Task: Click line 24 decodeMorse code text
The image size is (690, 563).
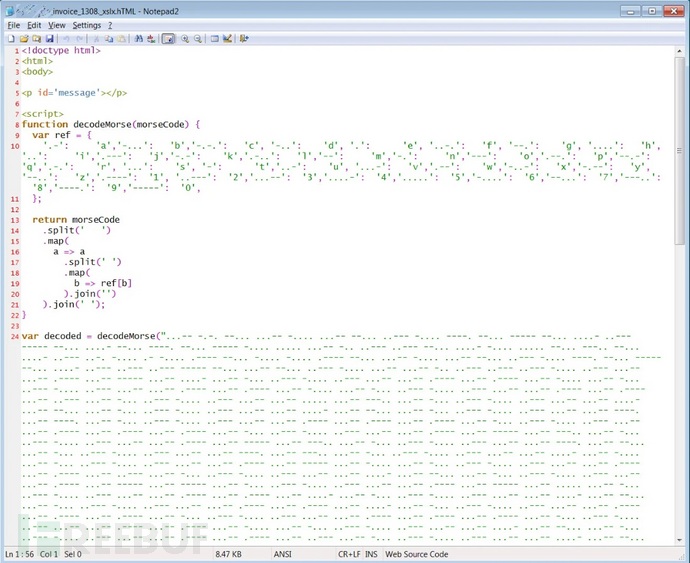Action: coord(110,336)
